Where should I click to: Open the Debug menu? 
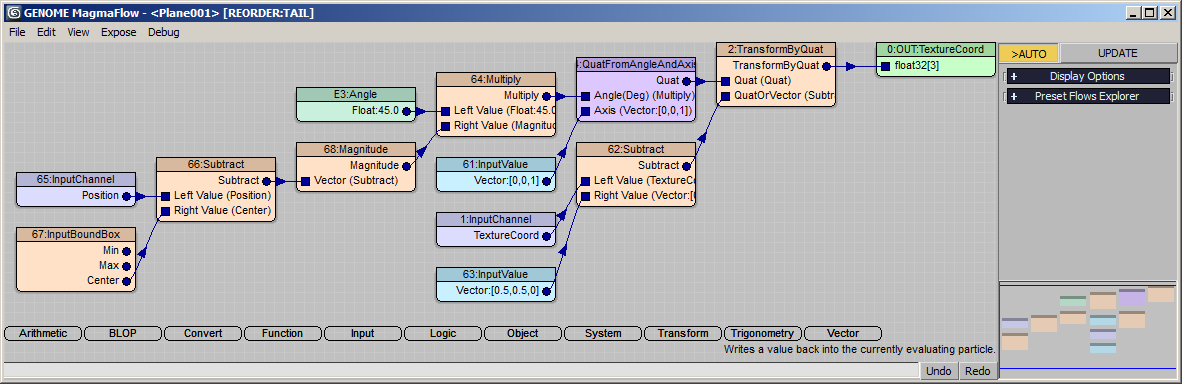point(164,32)
